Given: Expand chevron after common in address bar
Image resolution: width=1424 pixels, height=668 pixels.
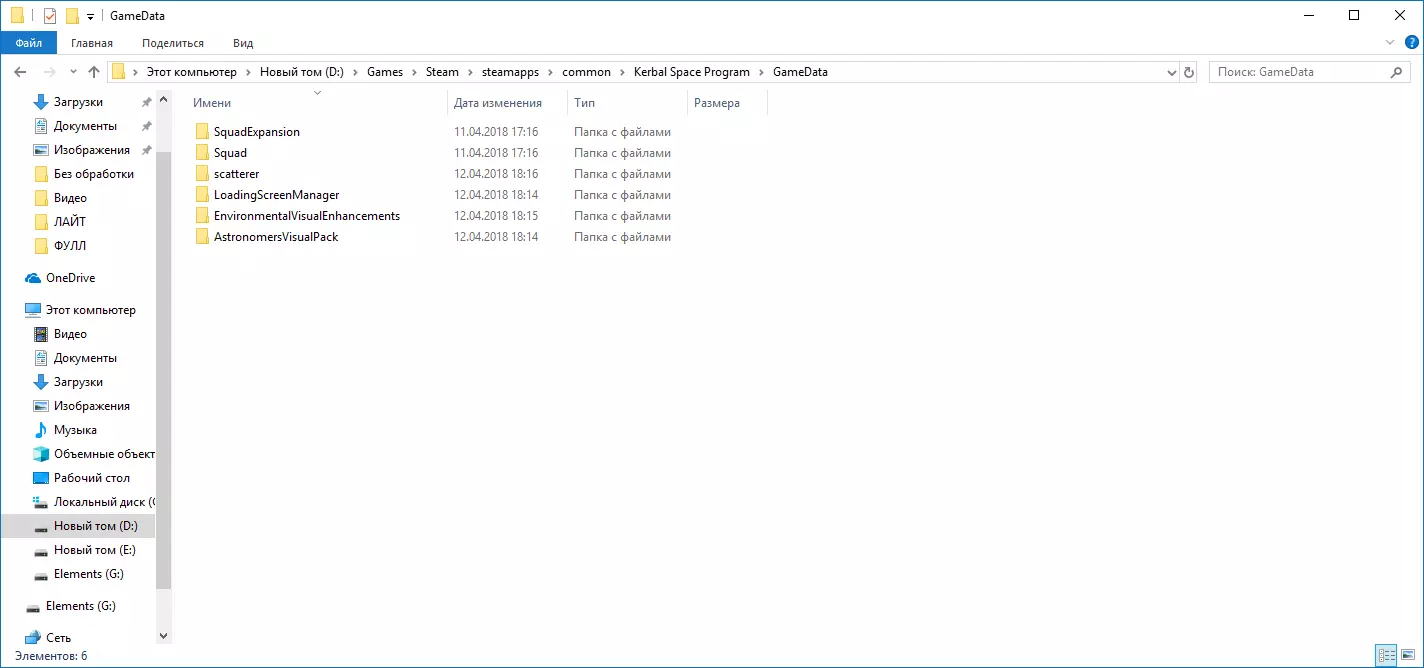Looking at the screenshot, I should (x=622, y=72).
